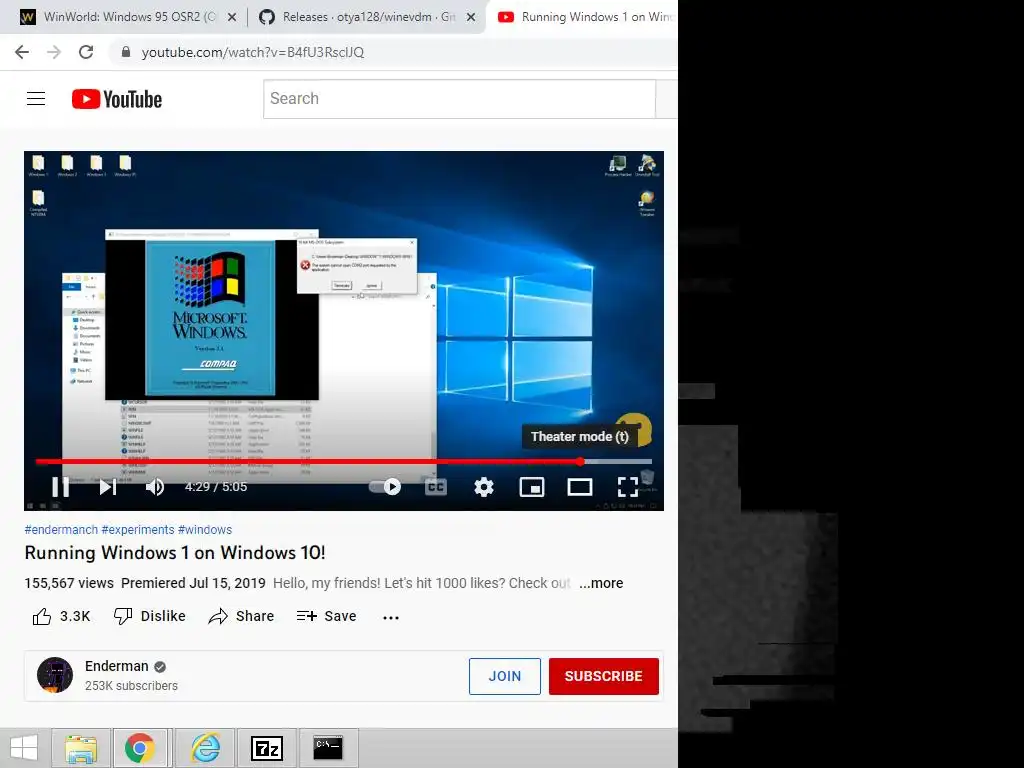This screenshot has width=1024, height=768.
Task: Open Command Prompt from taskbar
Action: coord(328,748)
